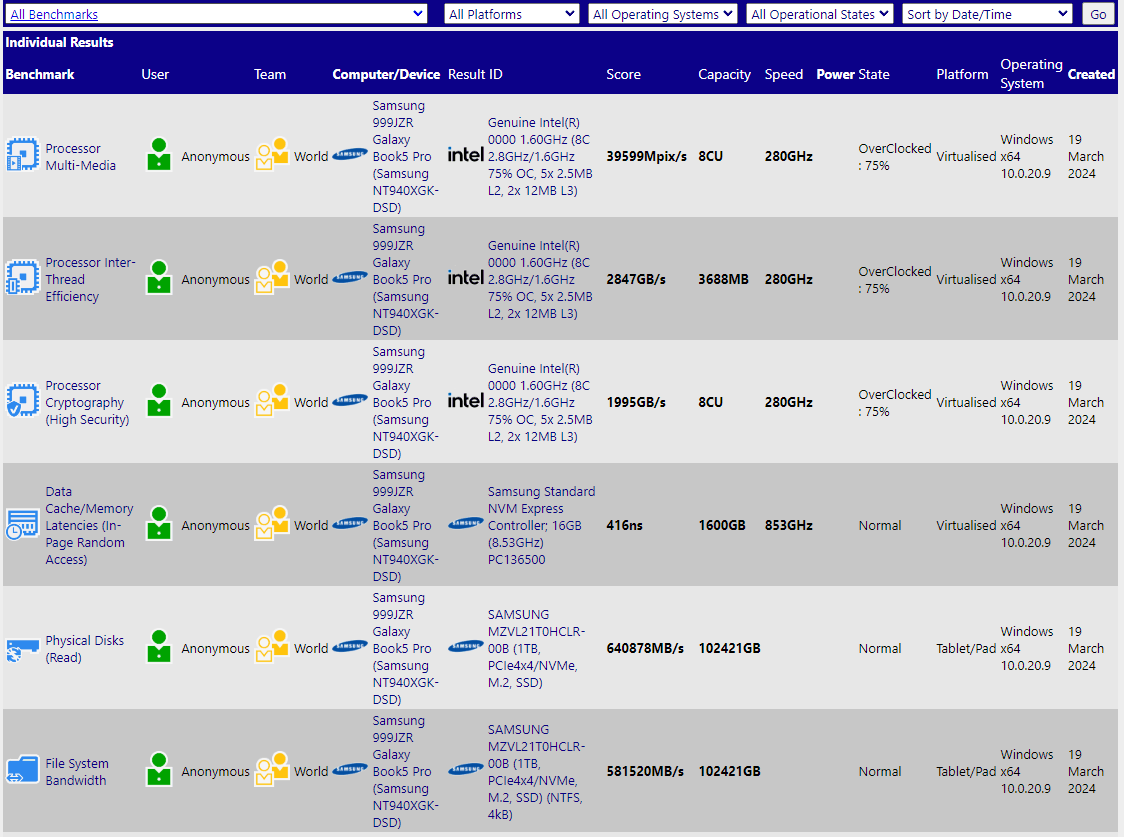Expand the All Platforms dropdown

[x=511, y=14]
